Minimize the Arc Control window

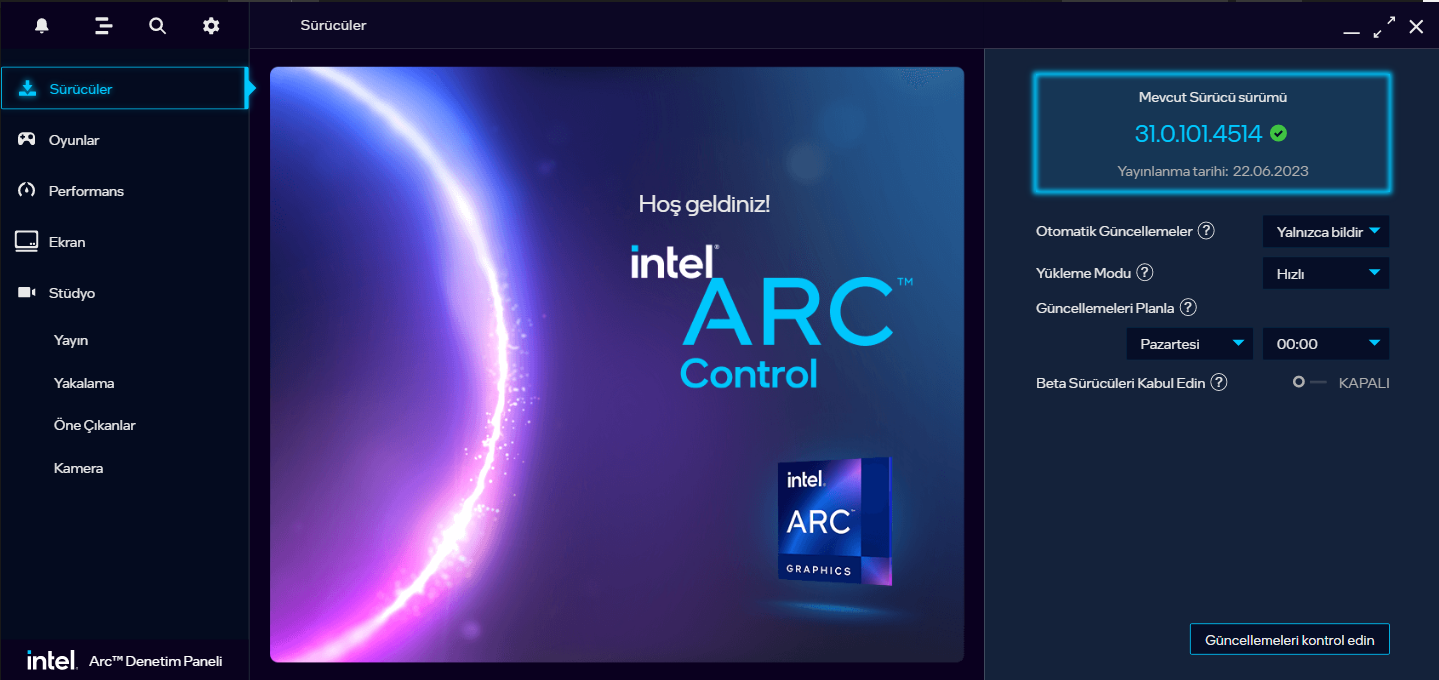[x=1351, y=31]
